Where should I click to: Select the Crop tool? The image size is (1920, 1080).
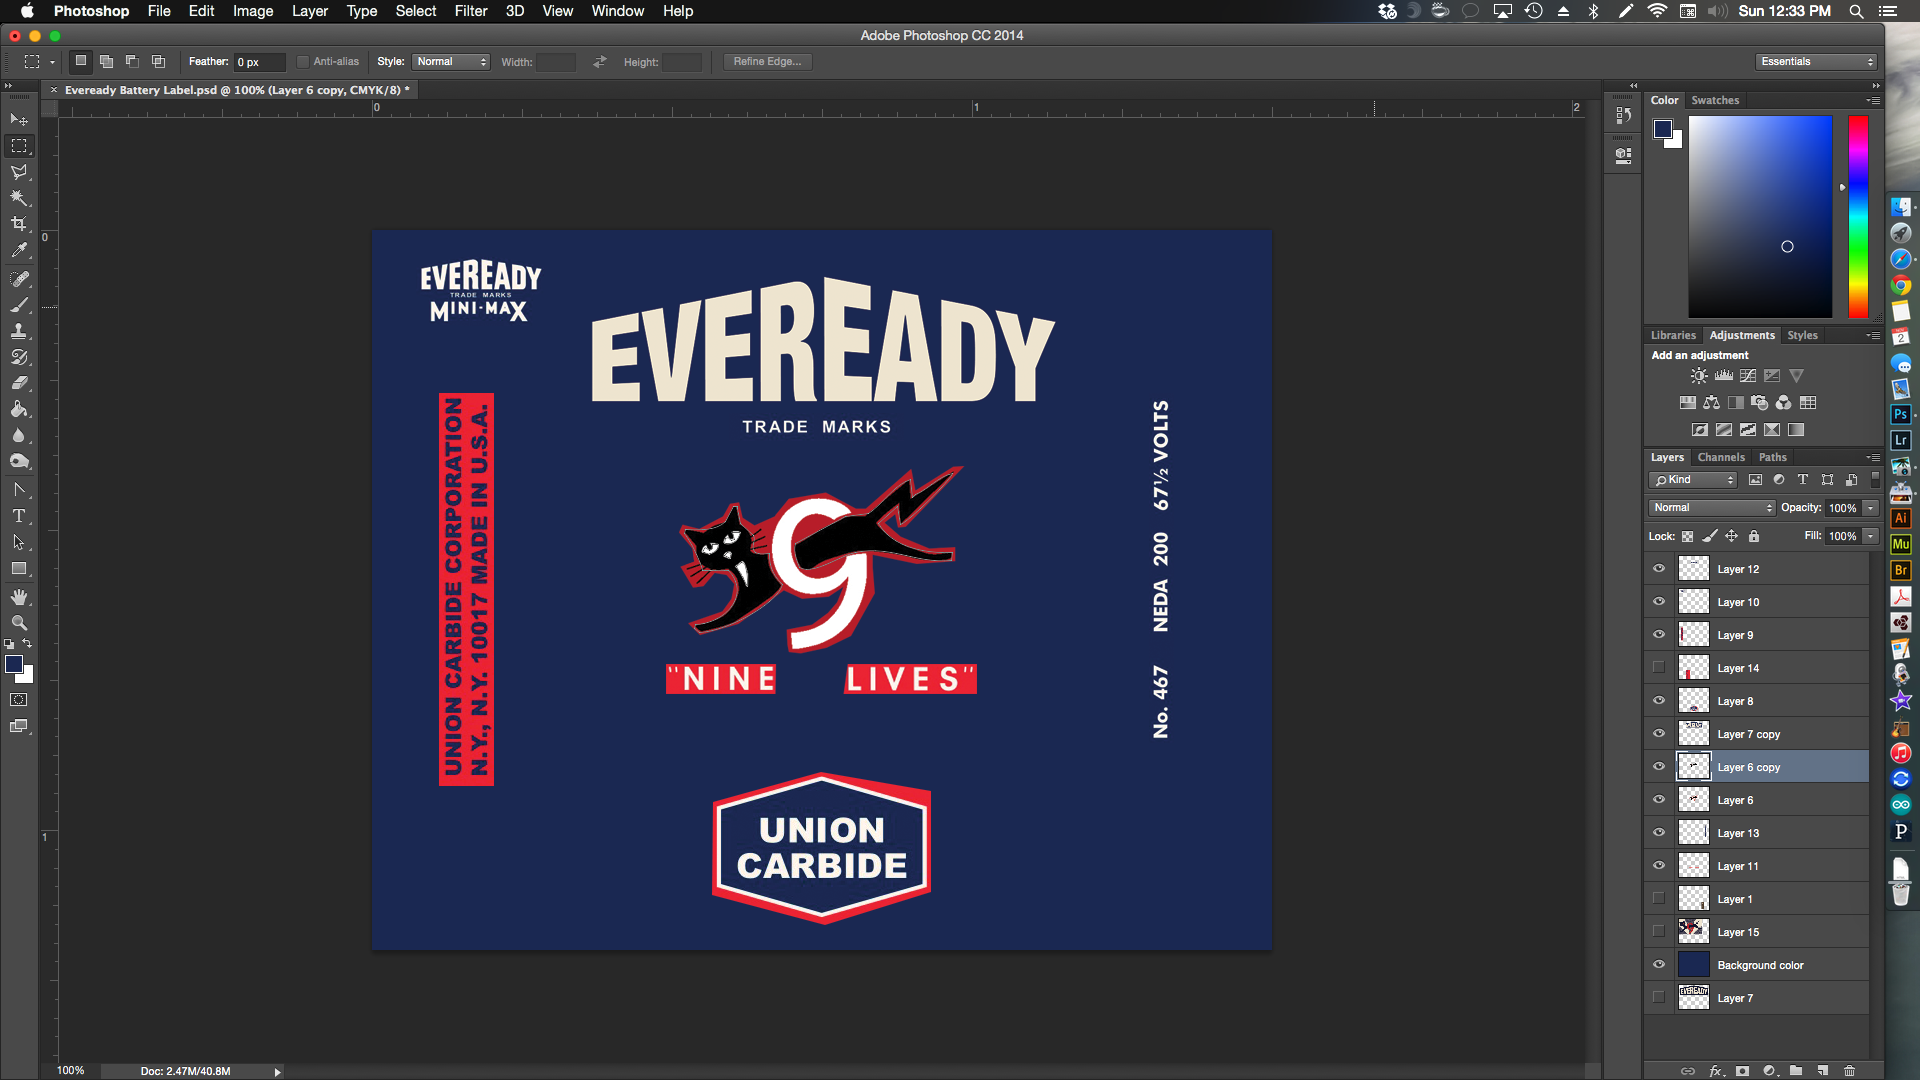tap(19, 224)
